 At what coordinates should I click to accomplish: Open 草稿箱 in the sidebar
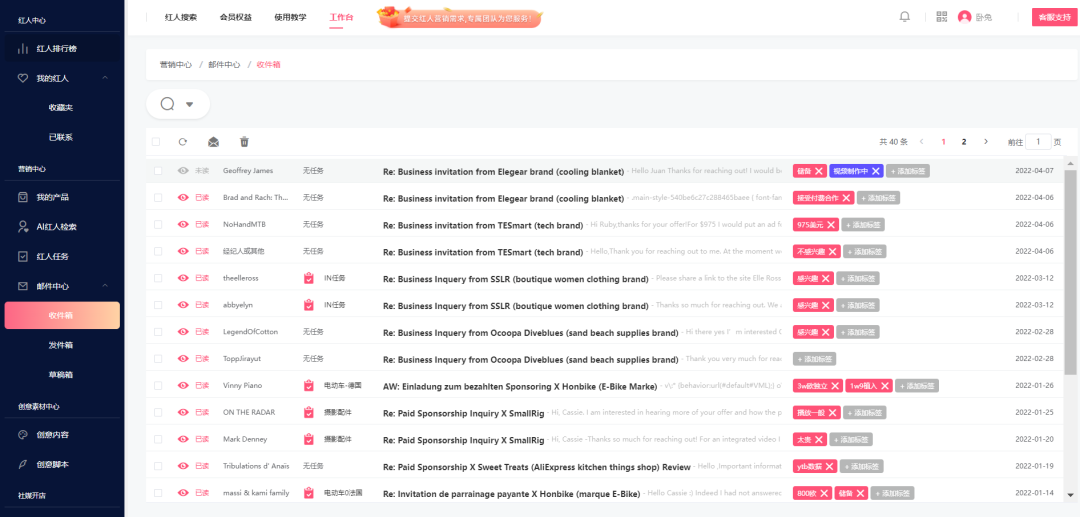coord(61,374)
